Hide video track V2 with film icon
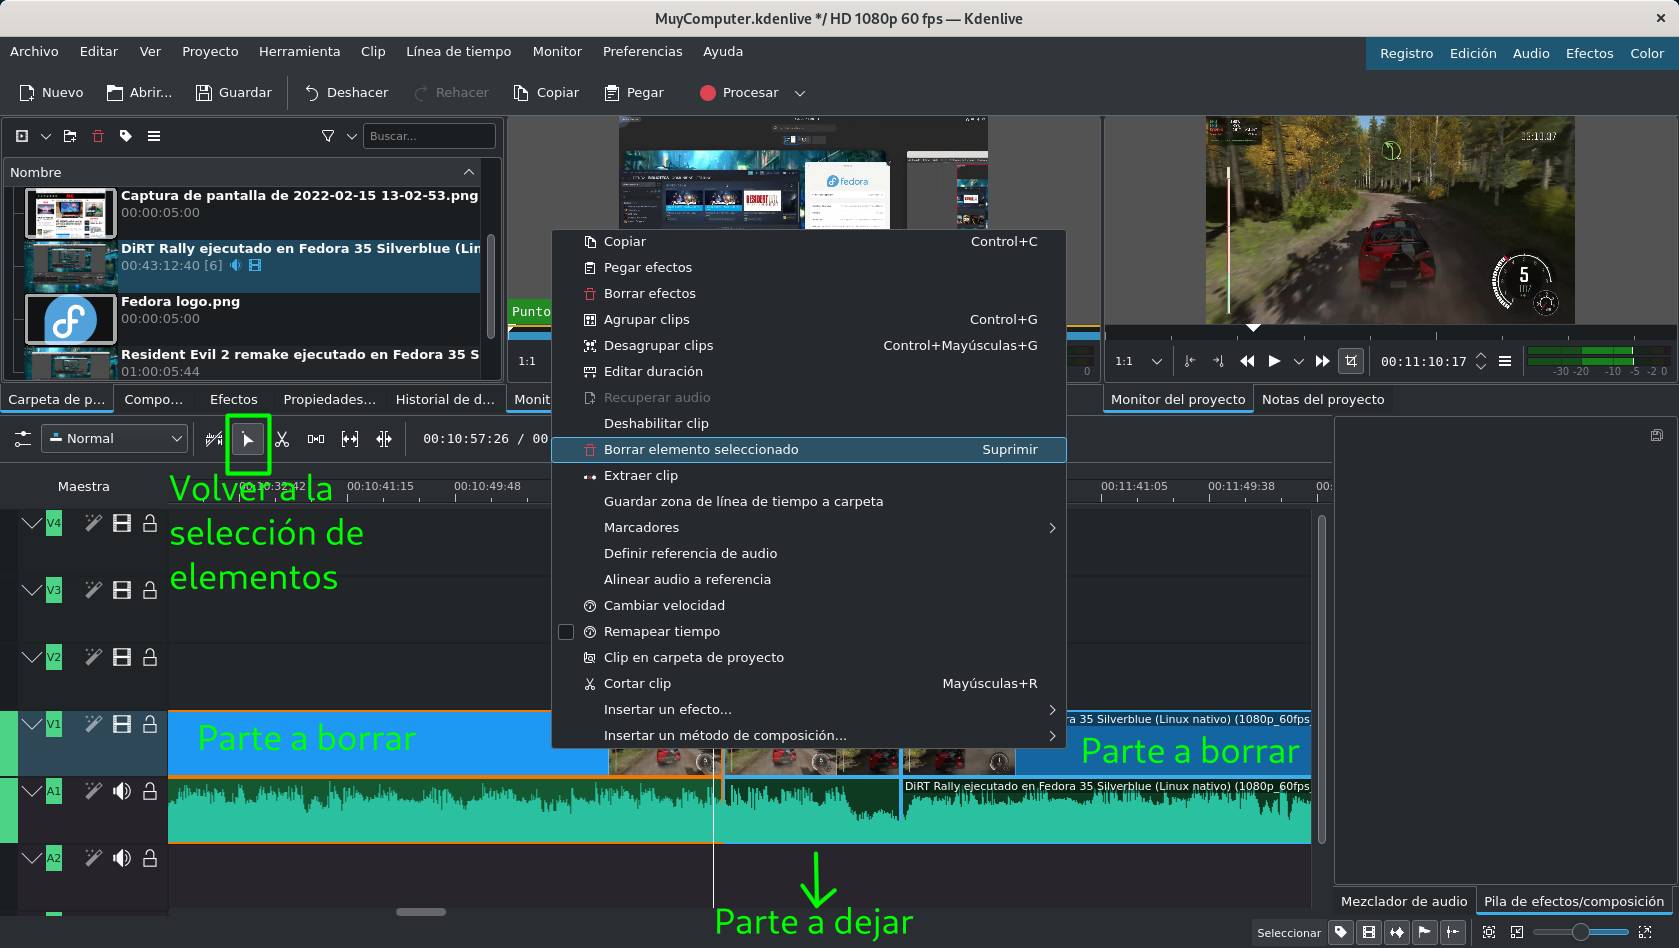 click(x=122, y=657)
